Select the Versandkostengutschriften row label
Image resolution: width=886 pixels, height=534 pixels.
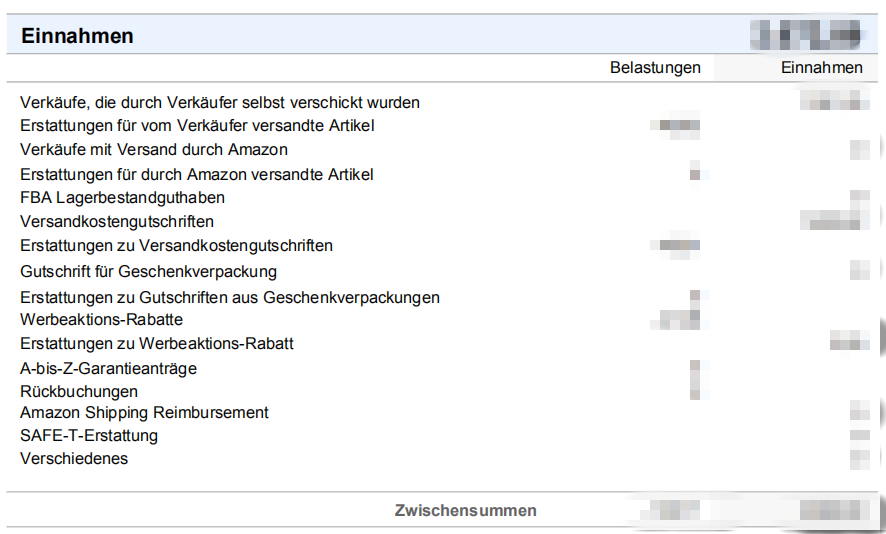click(117, 221)
